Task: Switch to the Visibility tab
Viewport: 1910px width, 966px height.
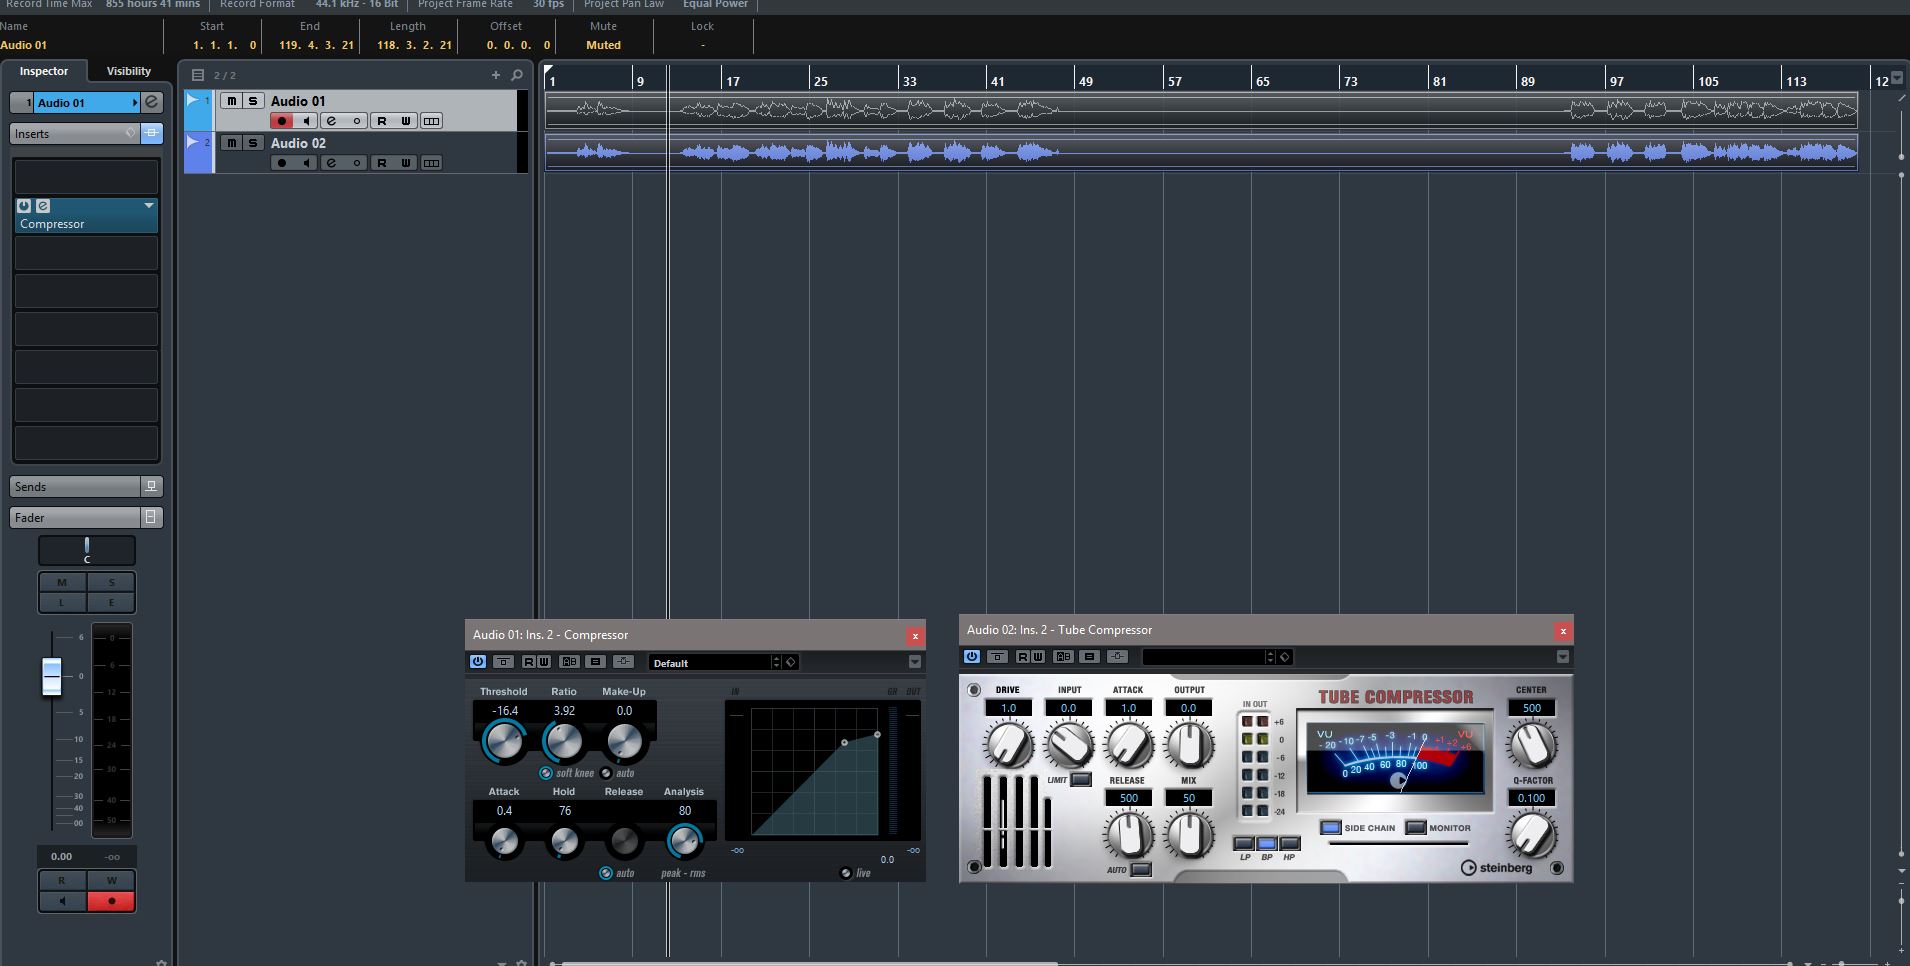Action: [129, 71]
